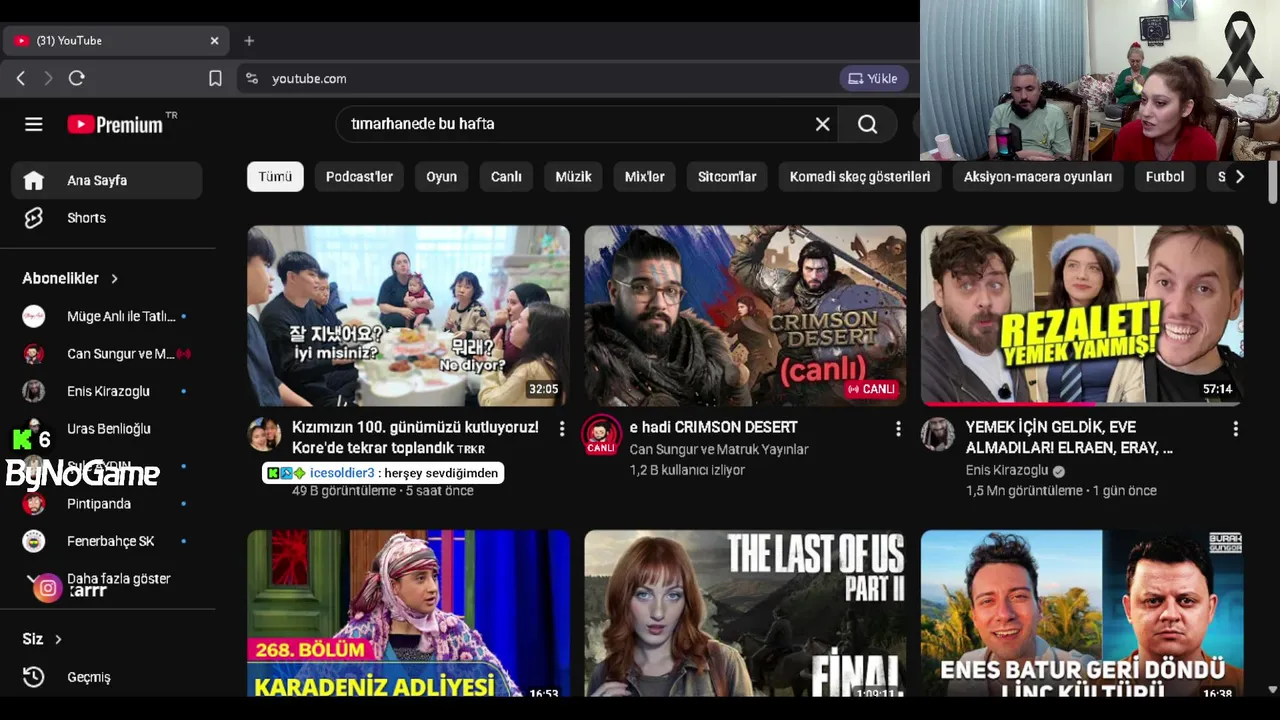
Task: Select the Canlı chip
Action: click(506, 177)
